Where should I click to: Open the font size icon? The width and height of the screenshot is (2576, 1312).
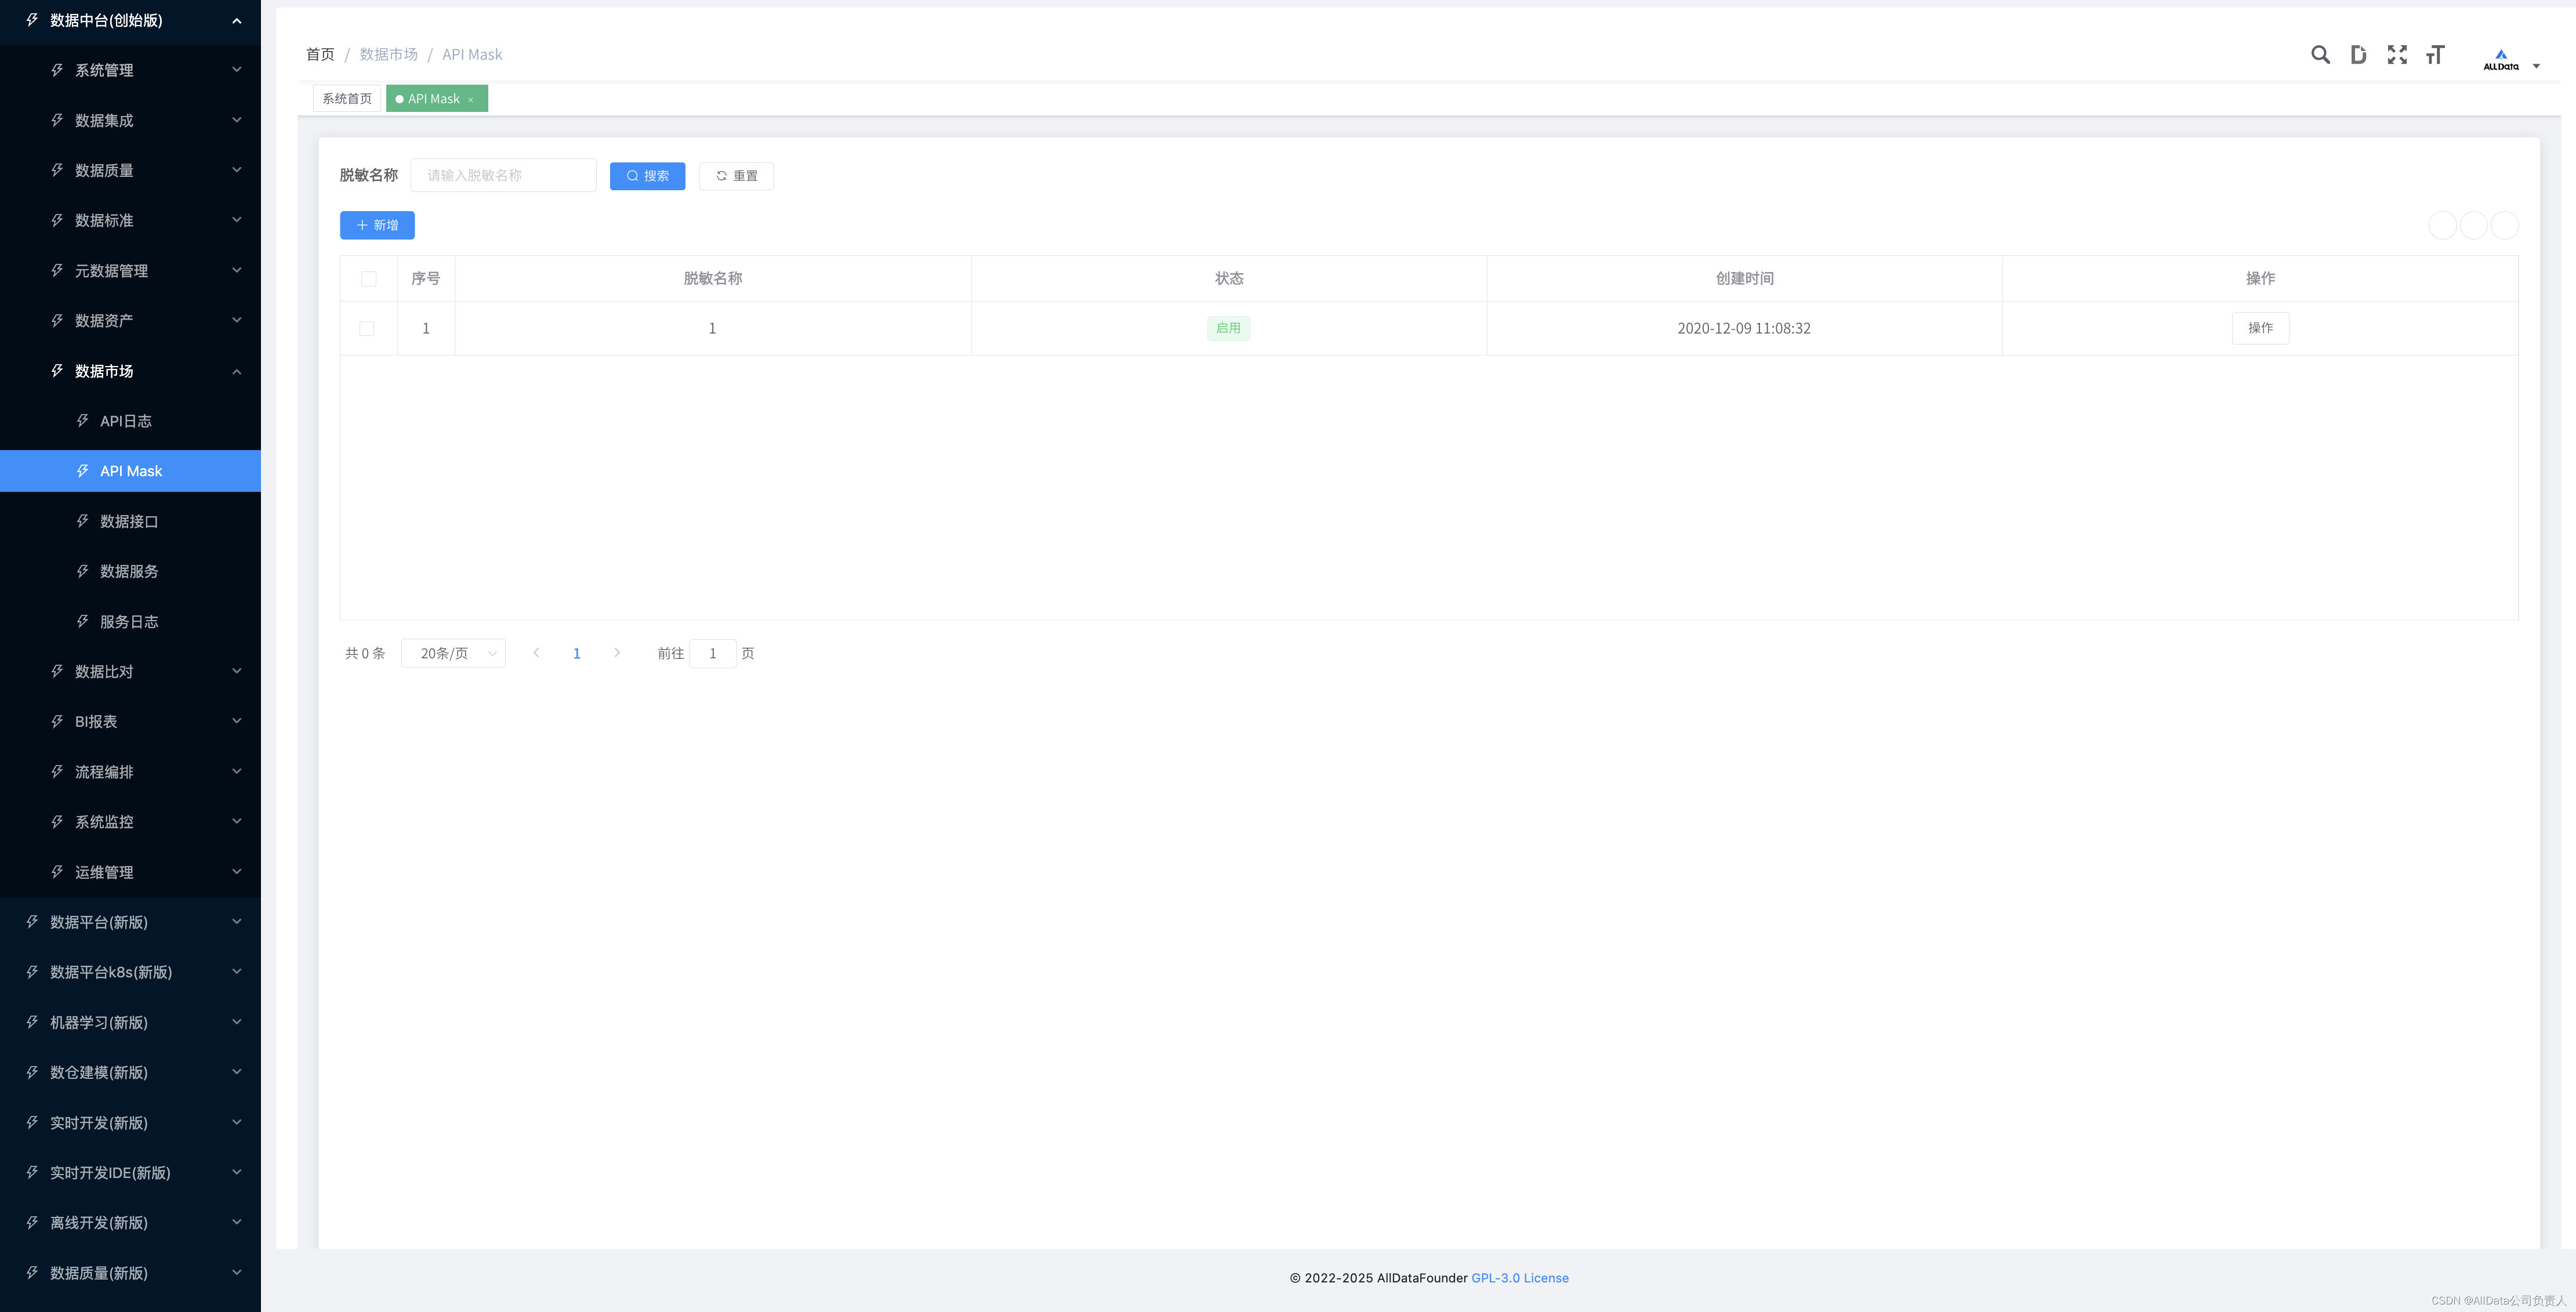pos(2435,55)
